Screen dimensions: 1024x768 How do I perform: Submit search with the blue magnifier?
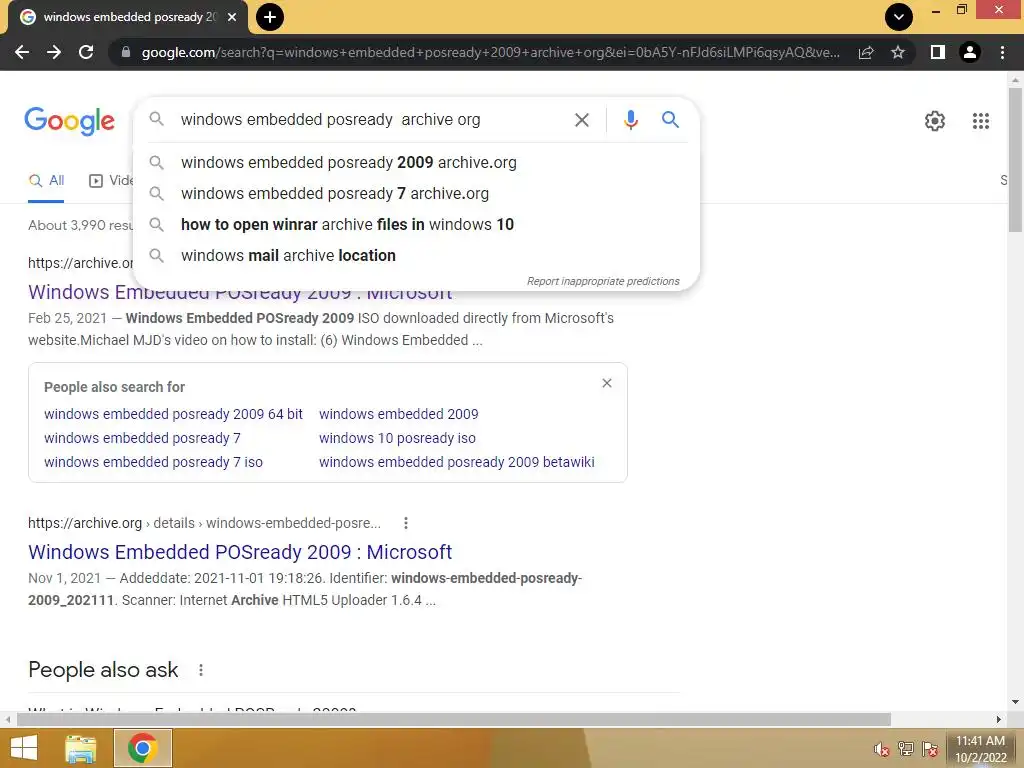point(670,120)
